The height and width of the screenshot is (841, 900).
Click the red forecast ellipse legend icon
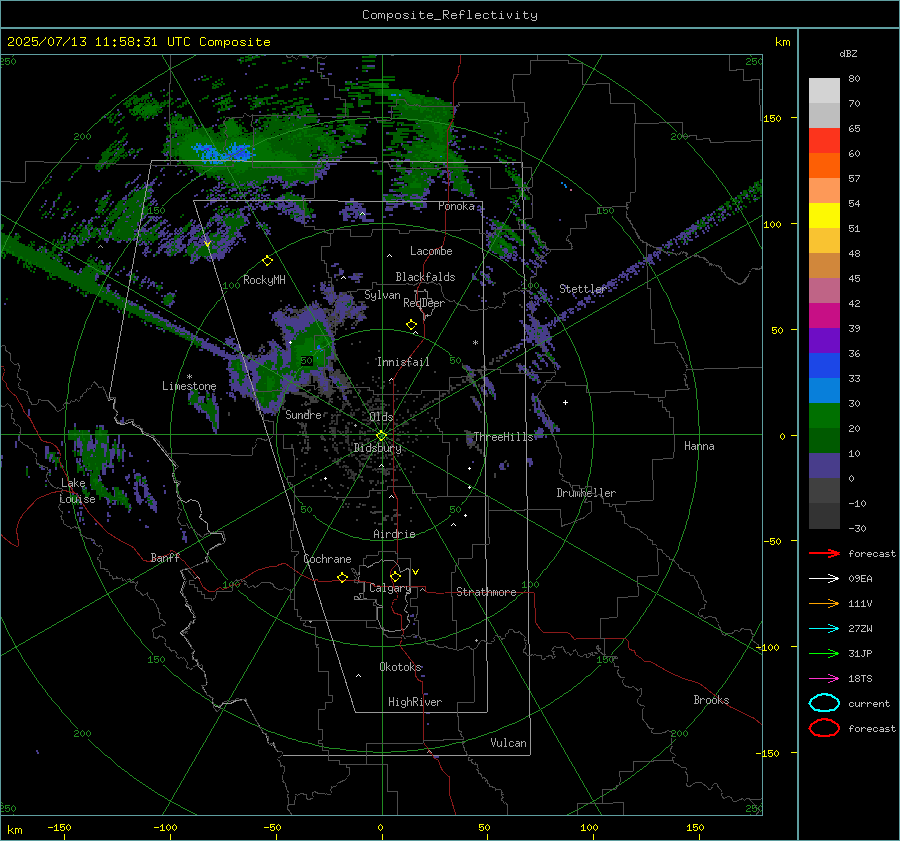tap(824, 728)
